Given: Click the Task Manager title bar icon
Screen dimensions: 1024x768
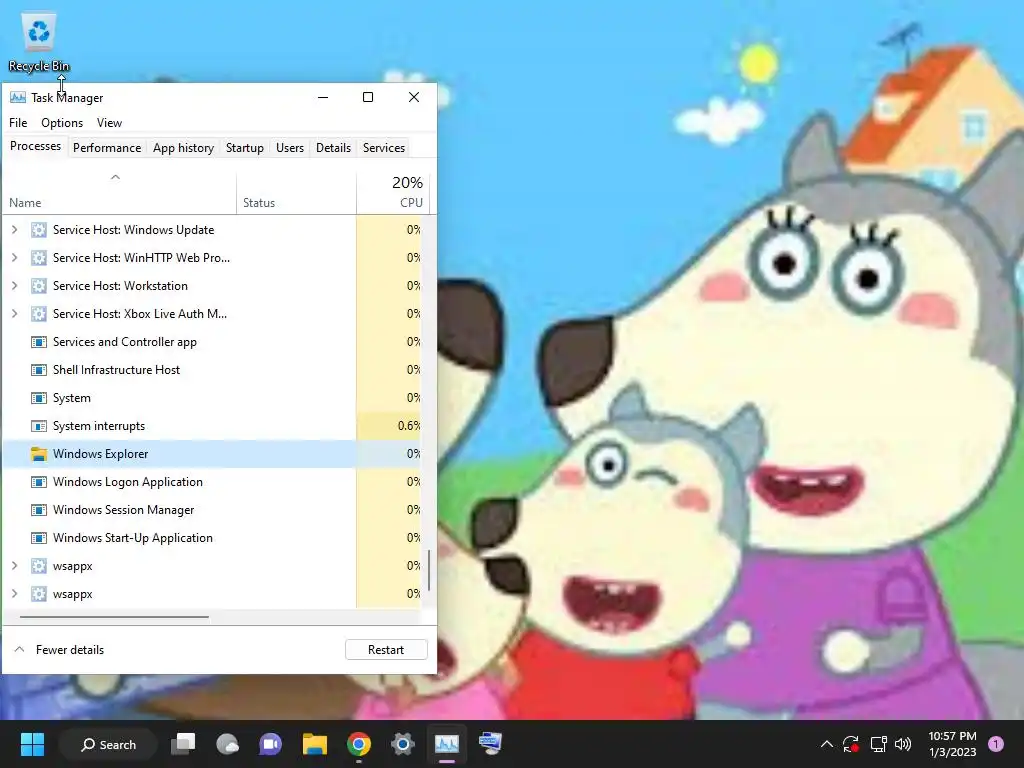Looking at the screenshot, I should pos(18,97).
